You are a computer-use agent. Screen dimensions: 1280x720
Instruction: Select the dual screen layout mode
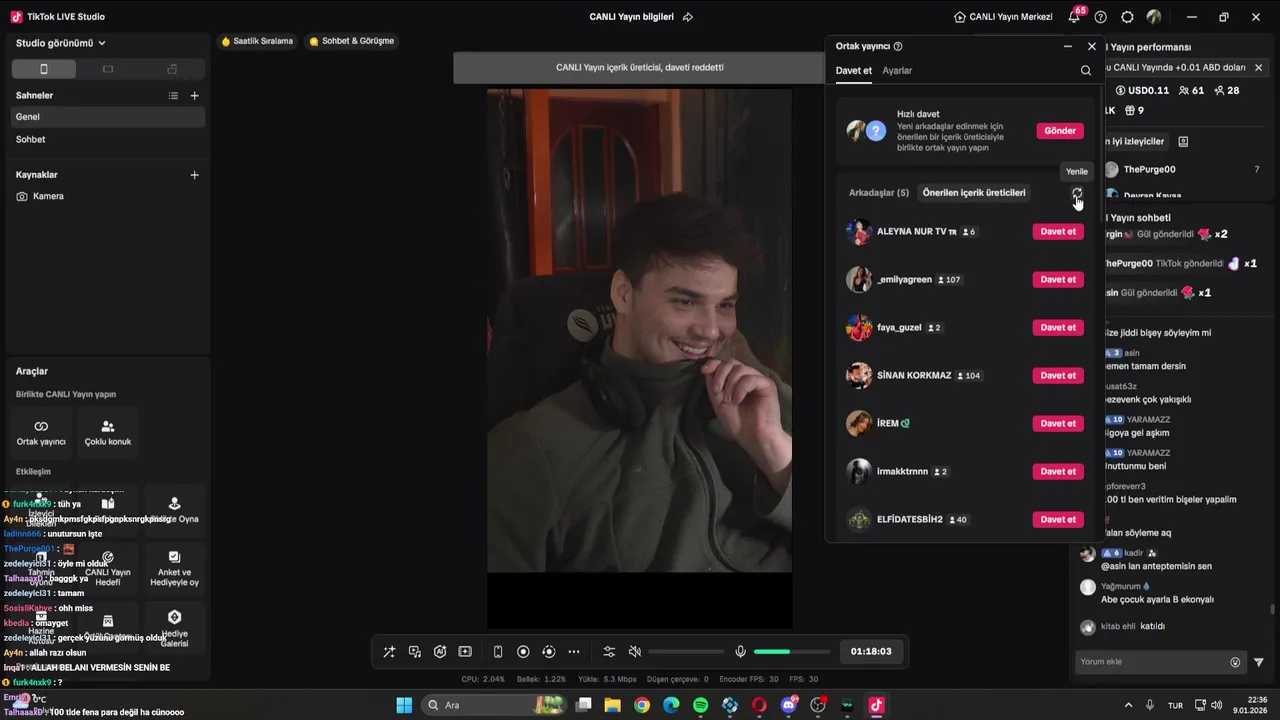tap(172, 69)
